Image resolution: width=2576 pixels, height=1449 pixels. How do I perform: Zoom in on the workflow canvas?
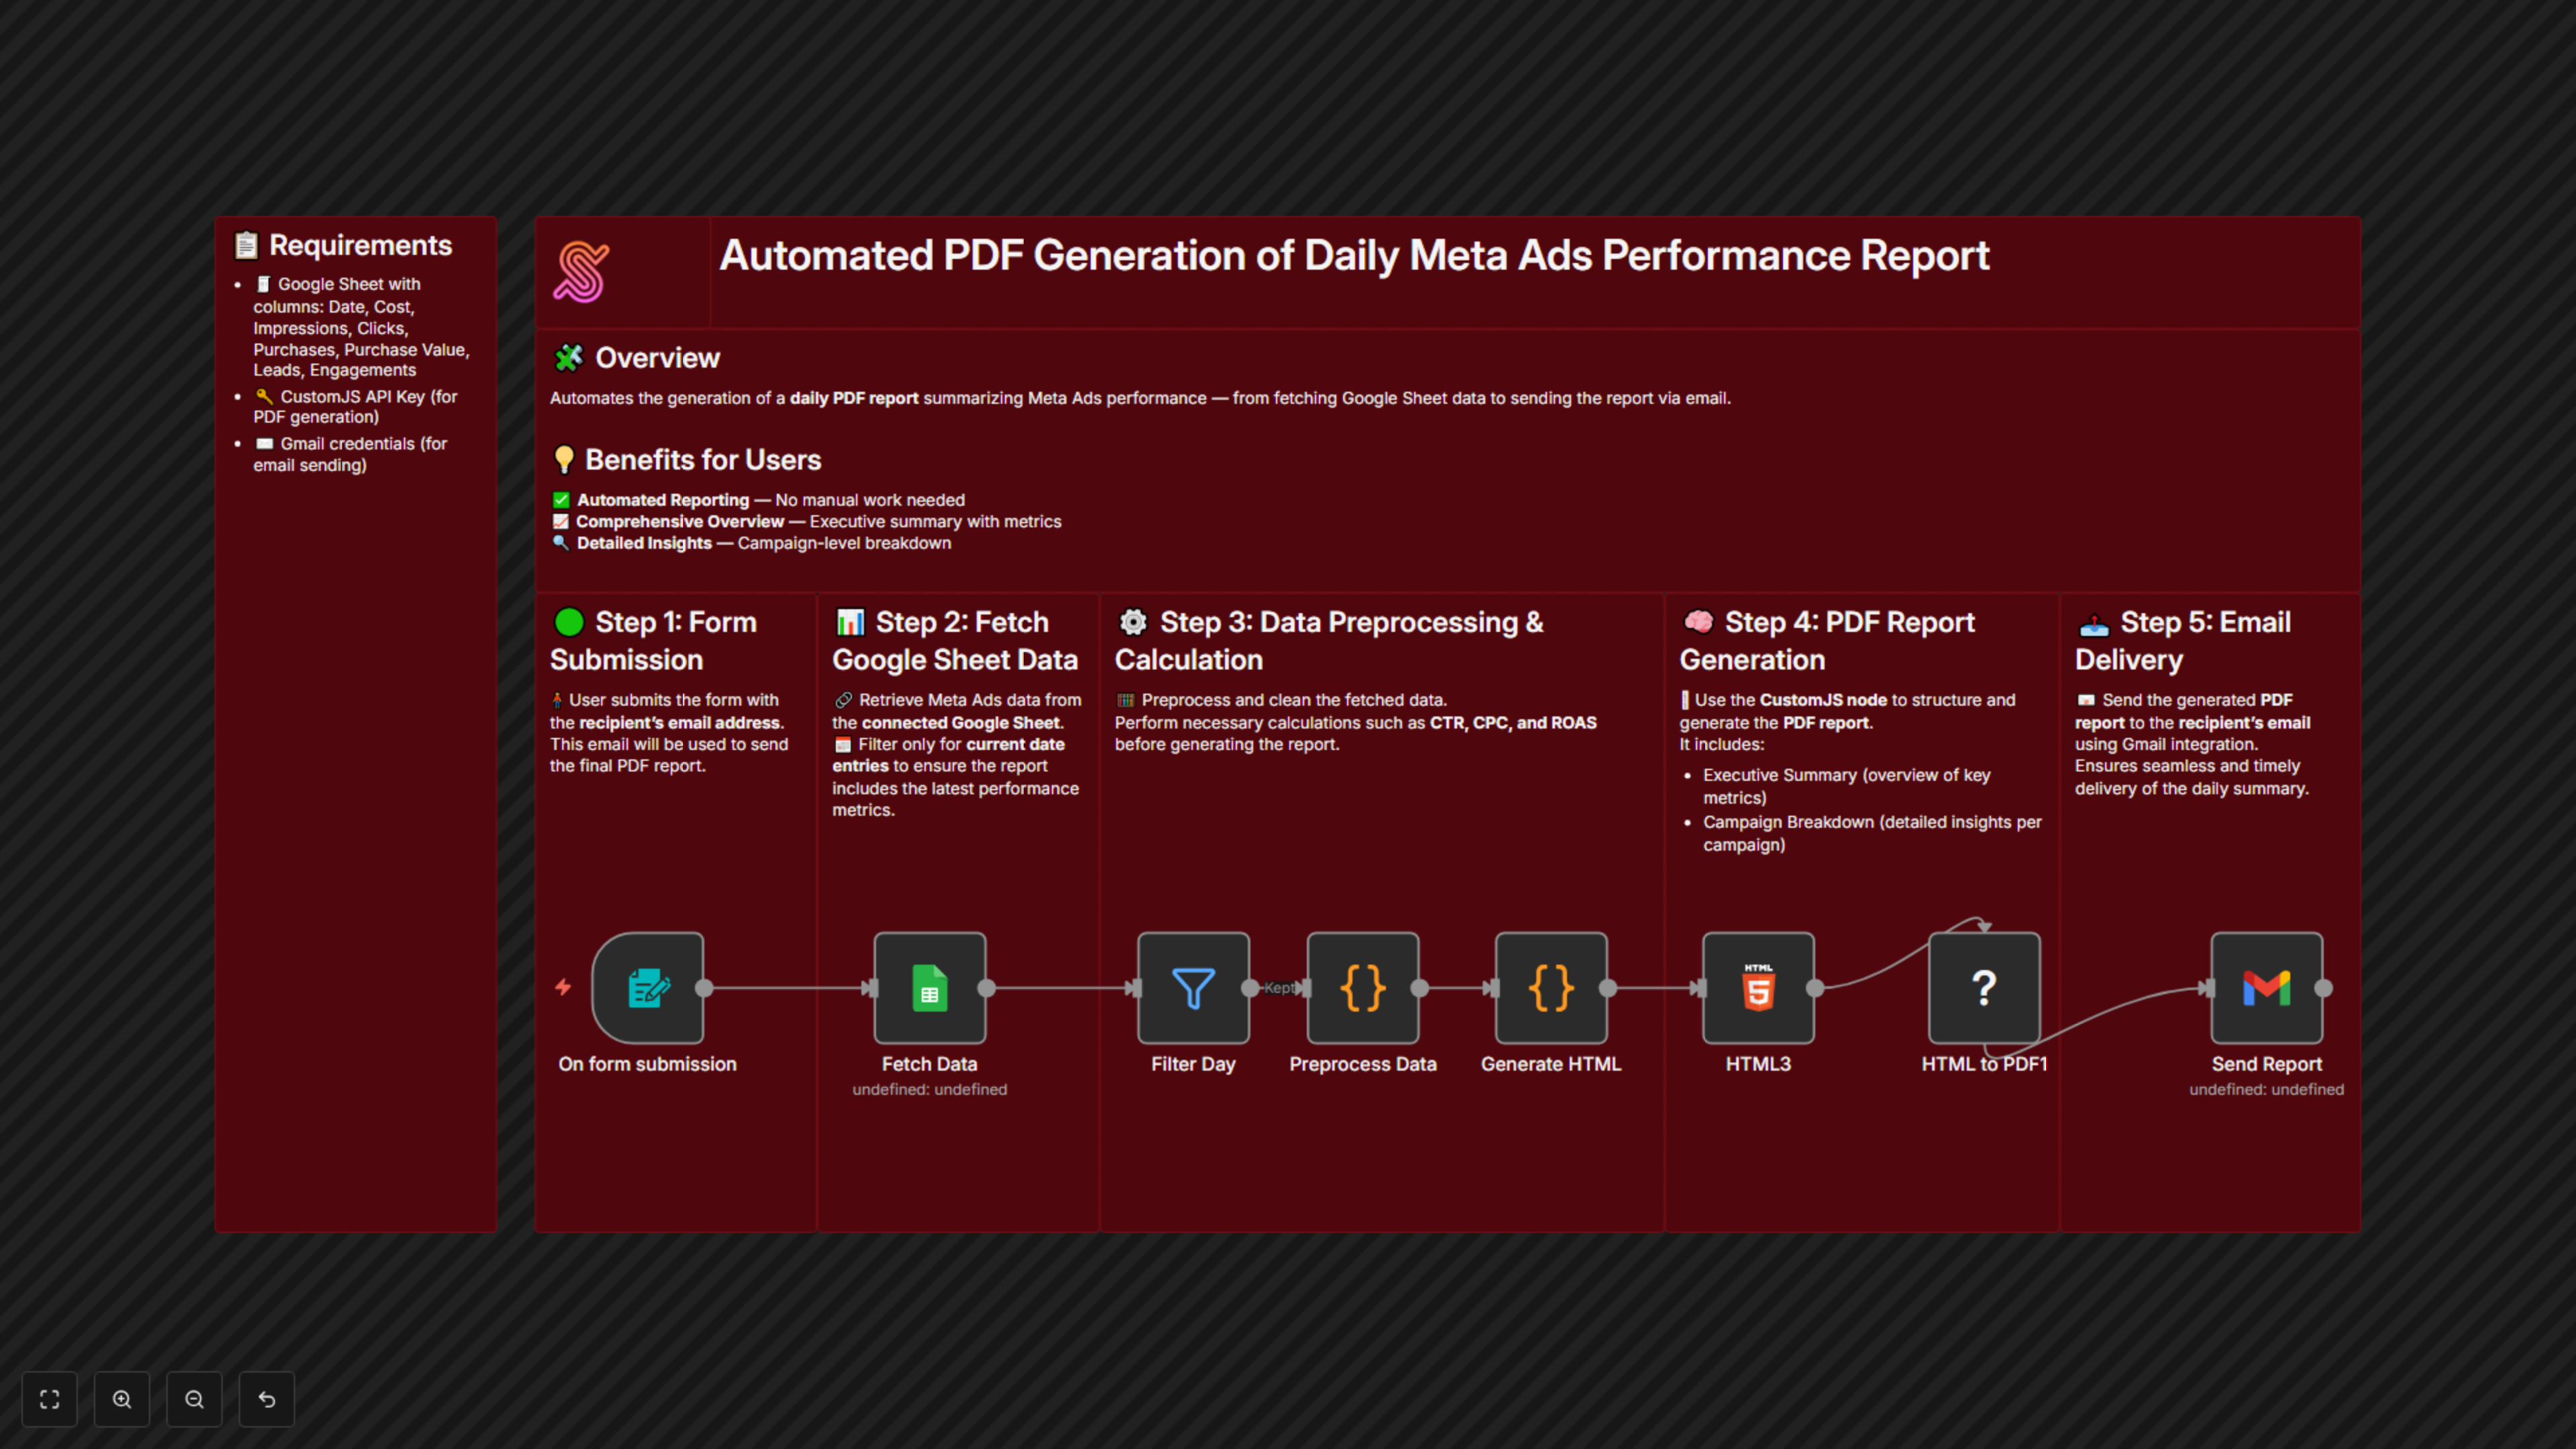122,1399
